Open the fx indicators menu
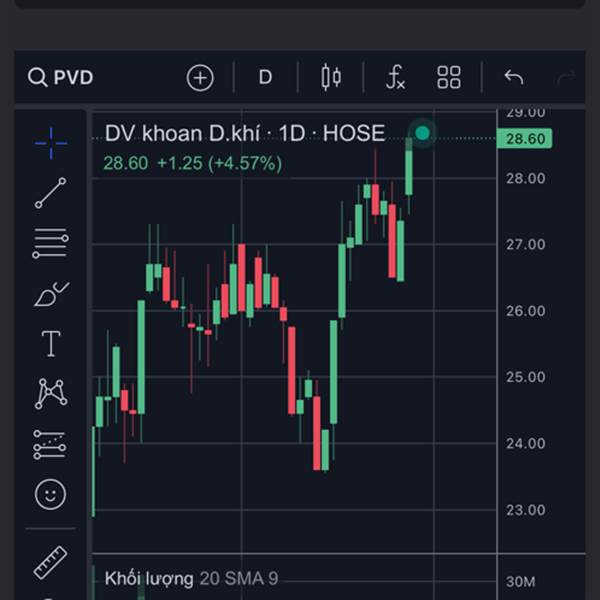The image size is (600, 600). pyautogui.click(x=395, y=77)
